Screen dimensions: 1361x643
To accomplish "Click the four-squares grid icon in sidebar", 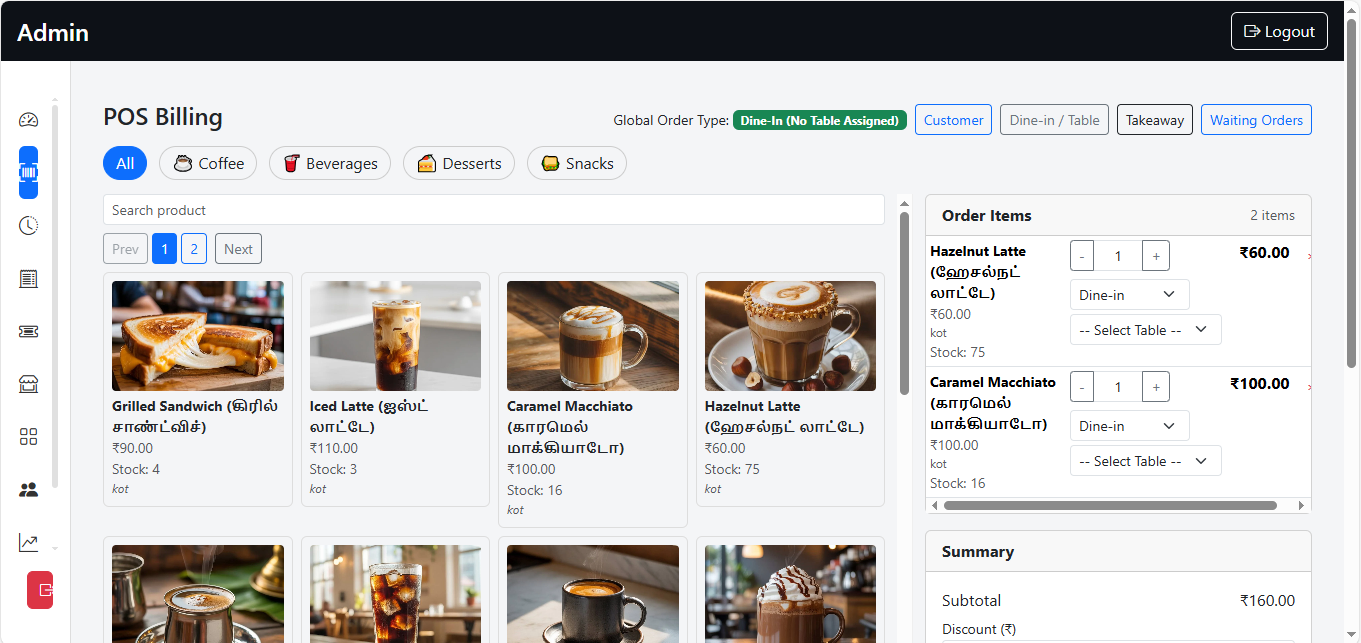I will tap(28, 437).
